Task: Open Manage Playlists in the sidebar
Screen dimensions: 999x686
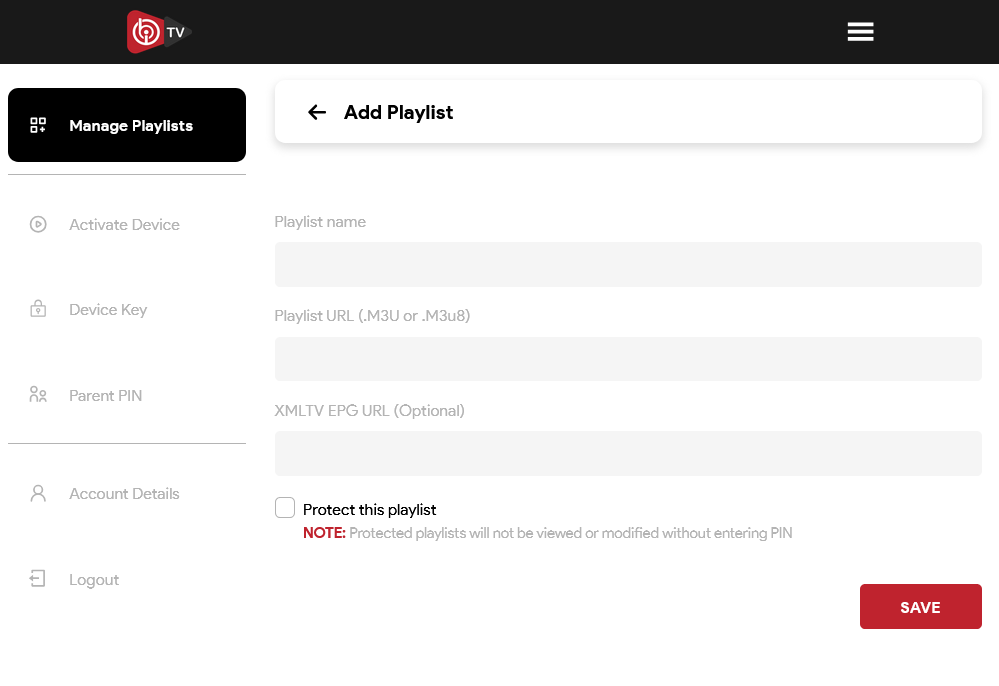Action: pos(131,126)
